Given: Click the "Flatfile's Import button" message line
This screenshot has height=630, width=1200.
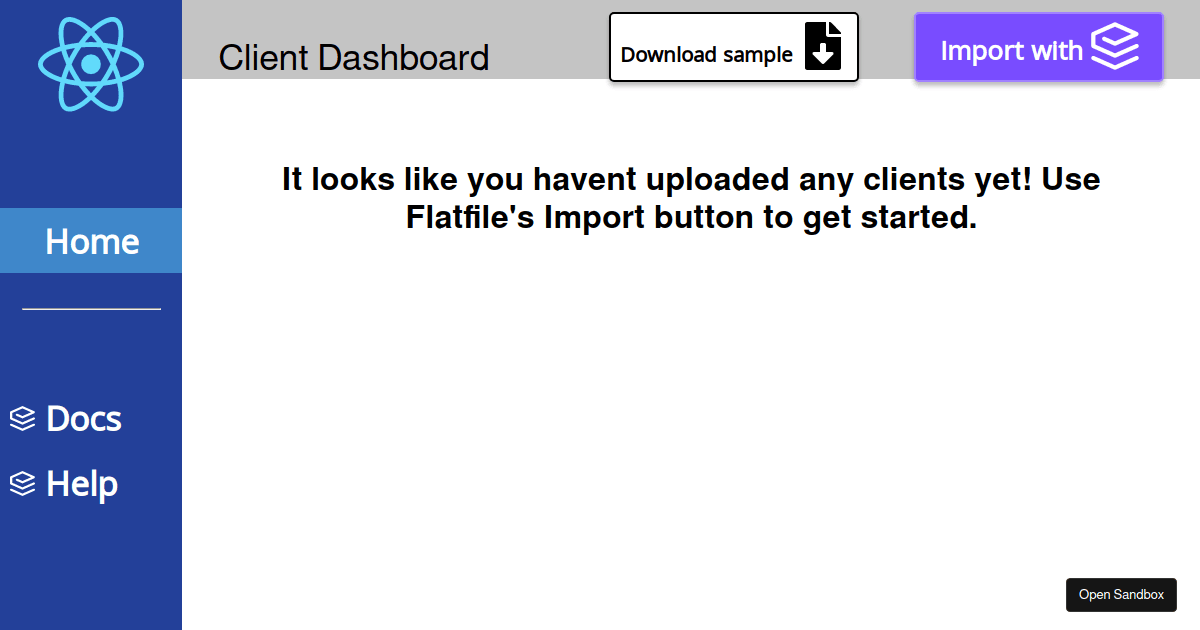Looking at the screenshot, I should click(690, 217).
